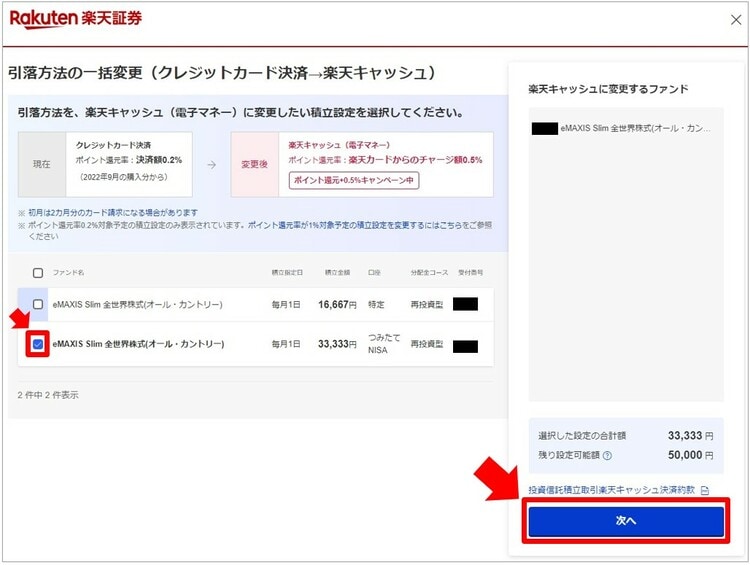
Task: Click the document icon beside the 約款 link
Action: tap(705, 490)
